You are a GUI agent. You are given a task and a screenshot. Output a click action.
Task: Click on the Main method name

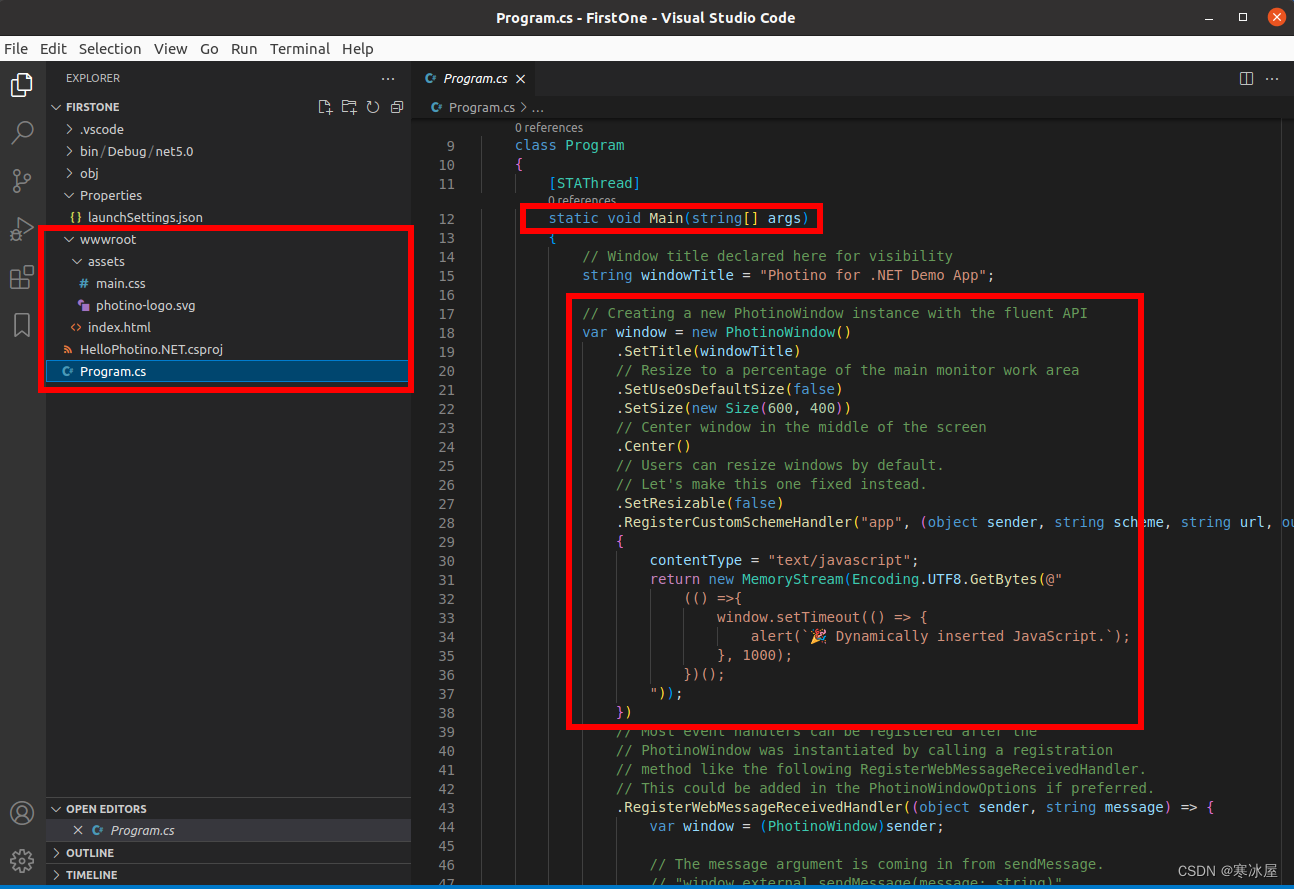666,218
